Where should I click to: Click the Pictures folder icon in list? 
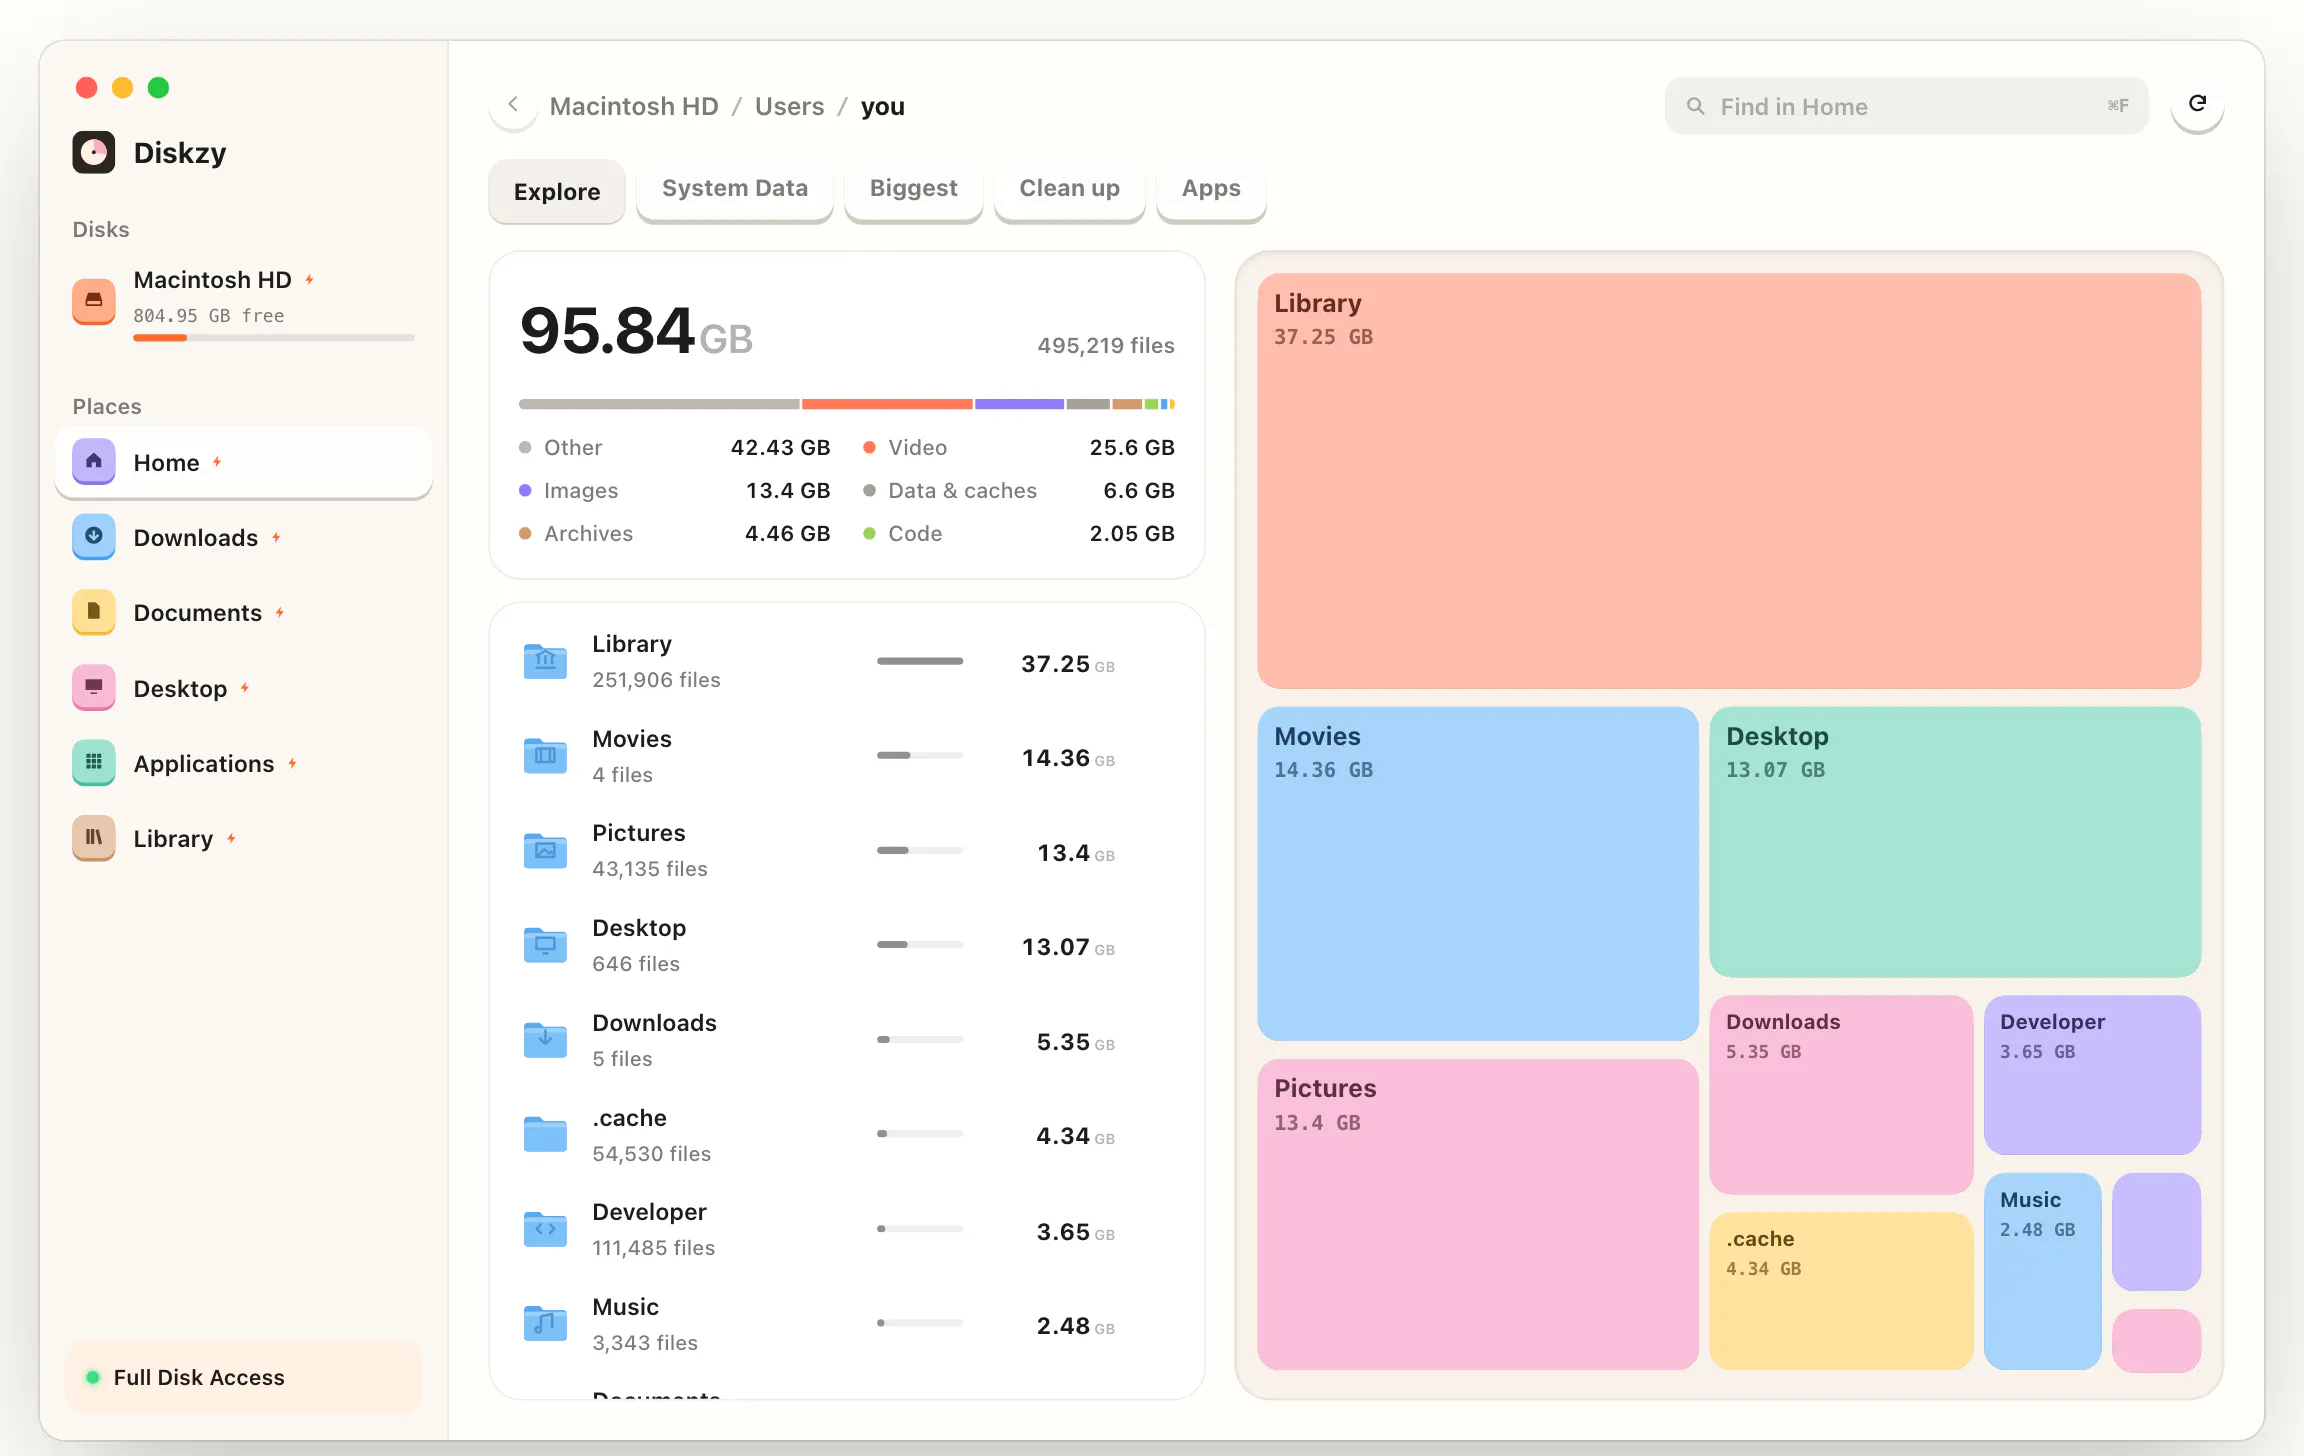coord(545,850)
